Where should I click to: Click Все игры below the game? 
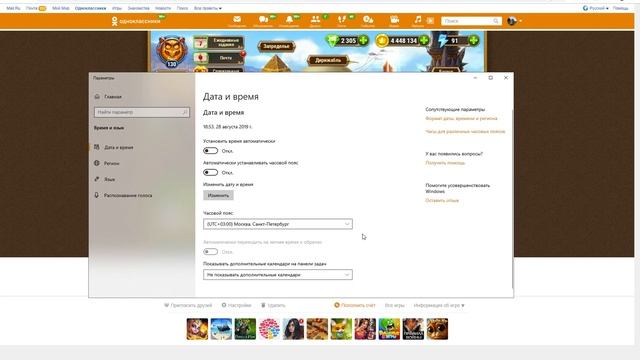394,305
